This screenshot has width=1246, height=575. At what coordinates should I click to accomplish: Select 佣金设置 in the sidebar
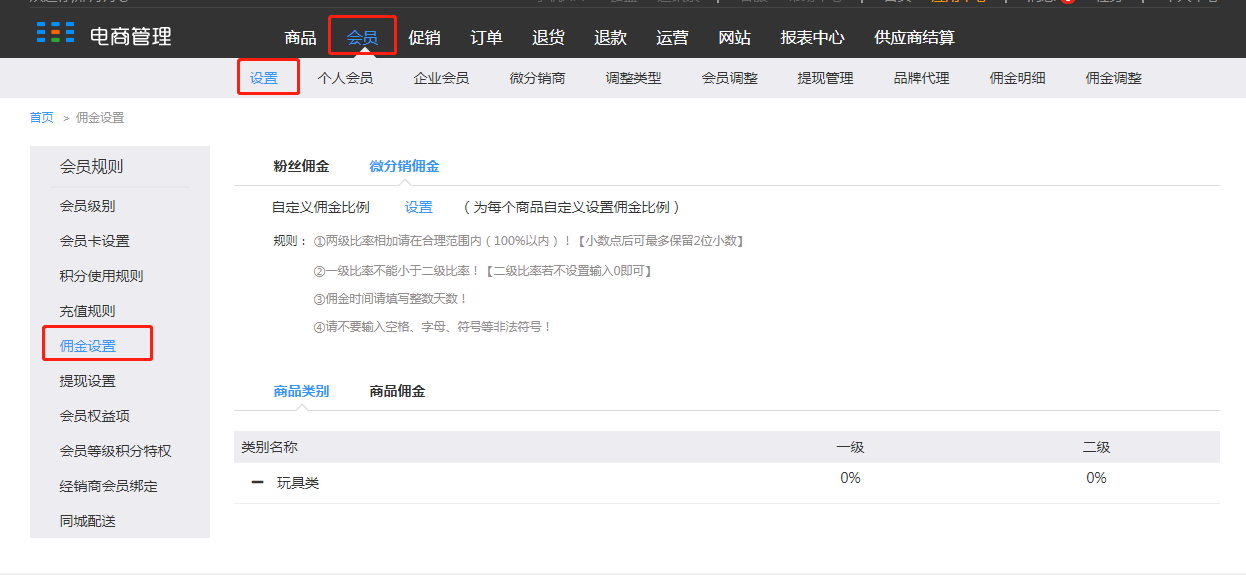click(87, 346)
